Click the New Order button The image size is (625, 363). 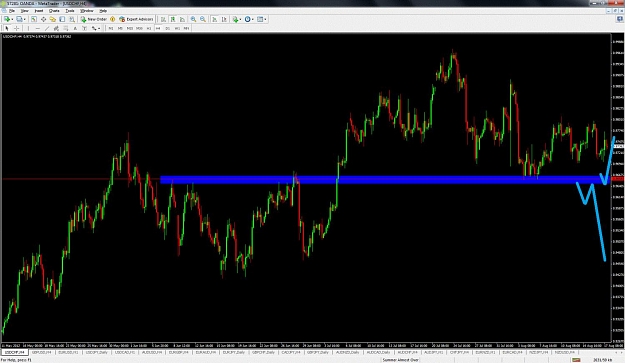pos(94,19)
